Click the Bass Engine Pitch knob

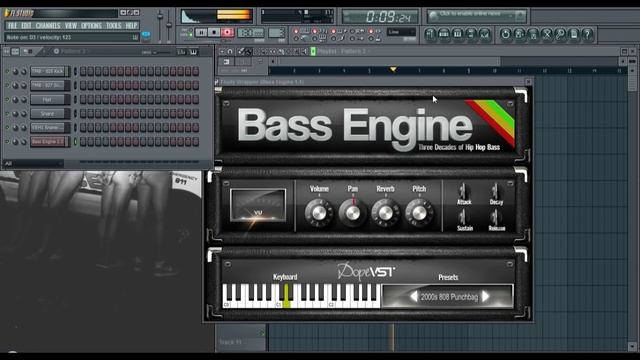tap(419, 213)
